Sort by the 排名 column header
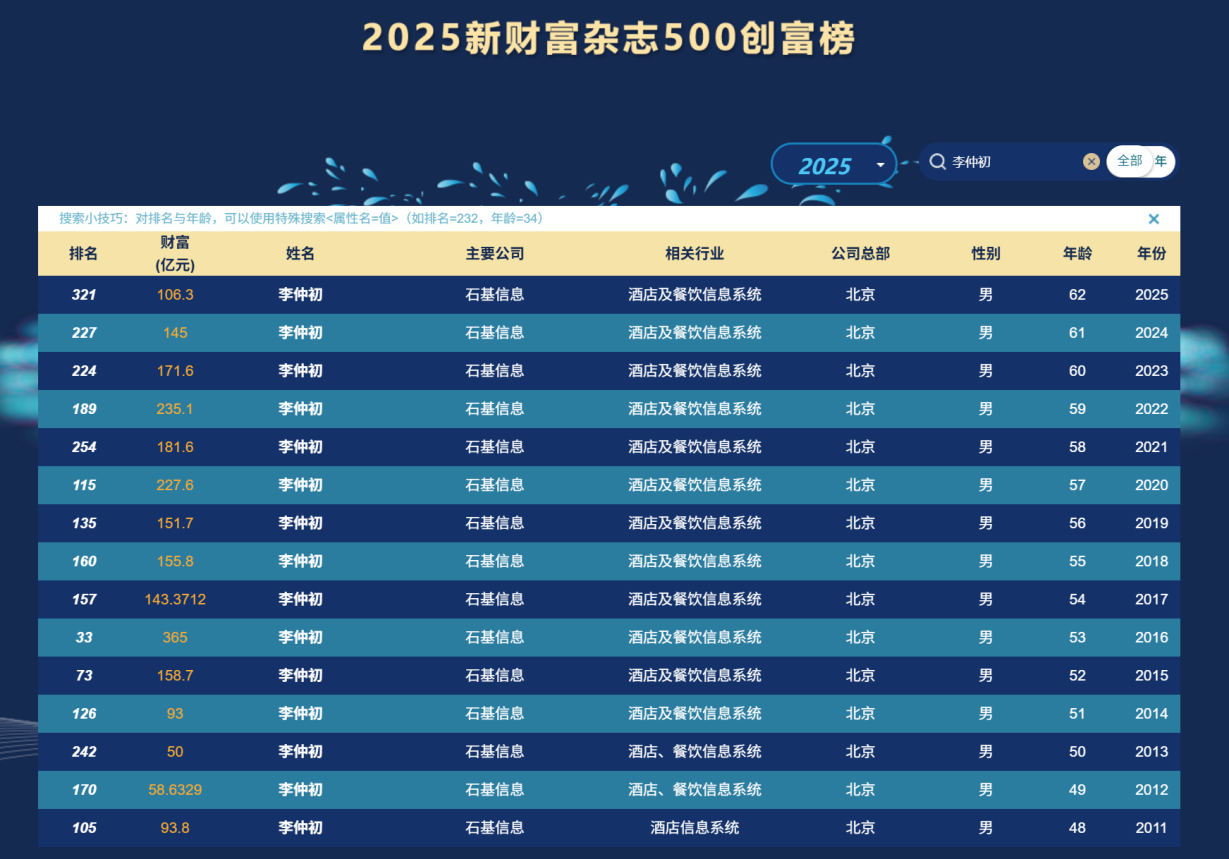Screen dimensions: 1229x859 (84, 254)
